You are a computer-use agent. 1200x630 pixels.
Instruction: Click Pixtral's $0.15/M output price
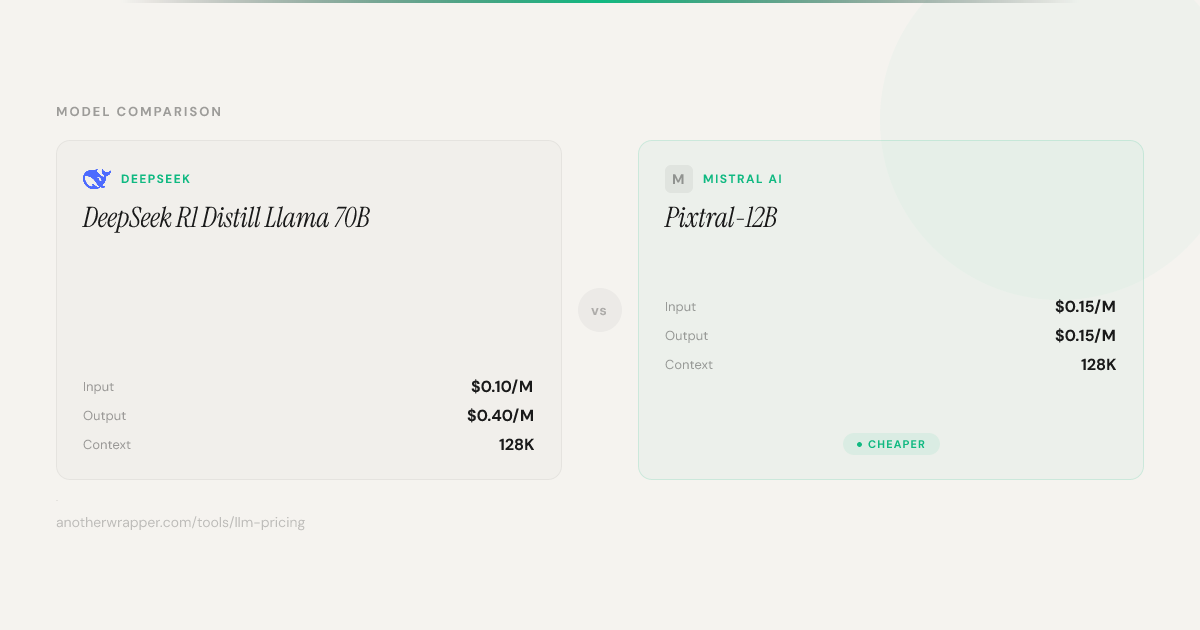(1085, 336)
